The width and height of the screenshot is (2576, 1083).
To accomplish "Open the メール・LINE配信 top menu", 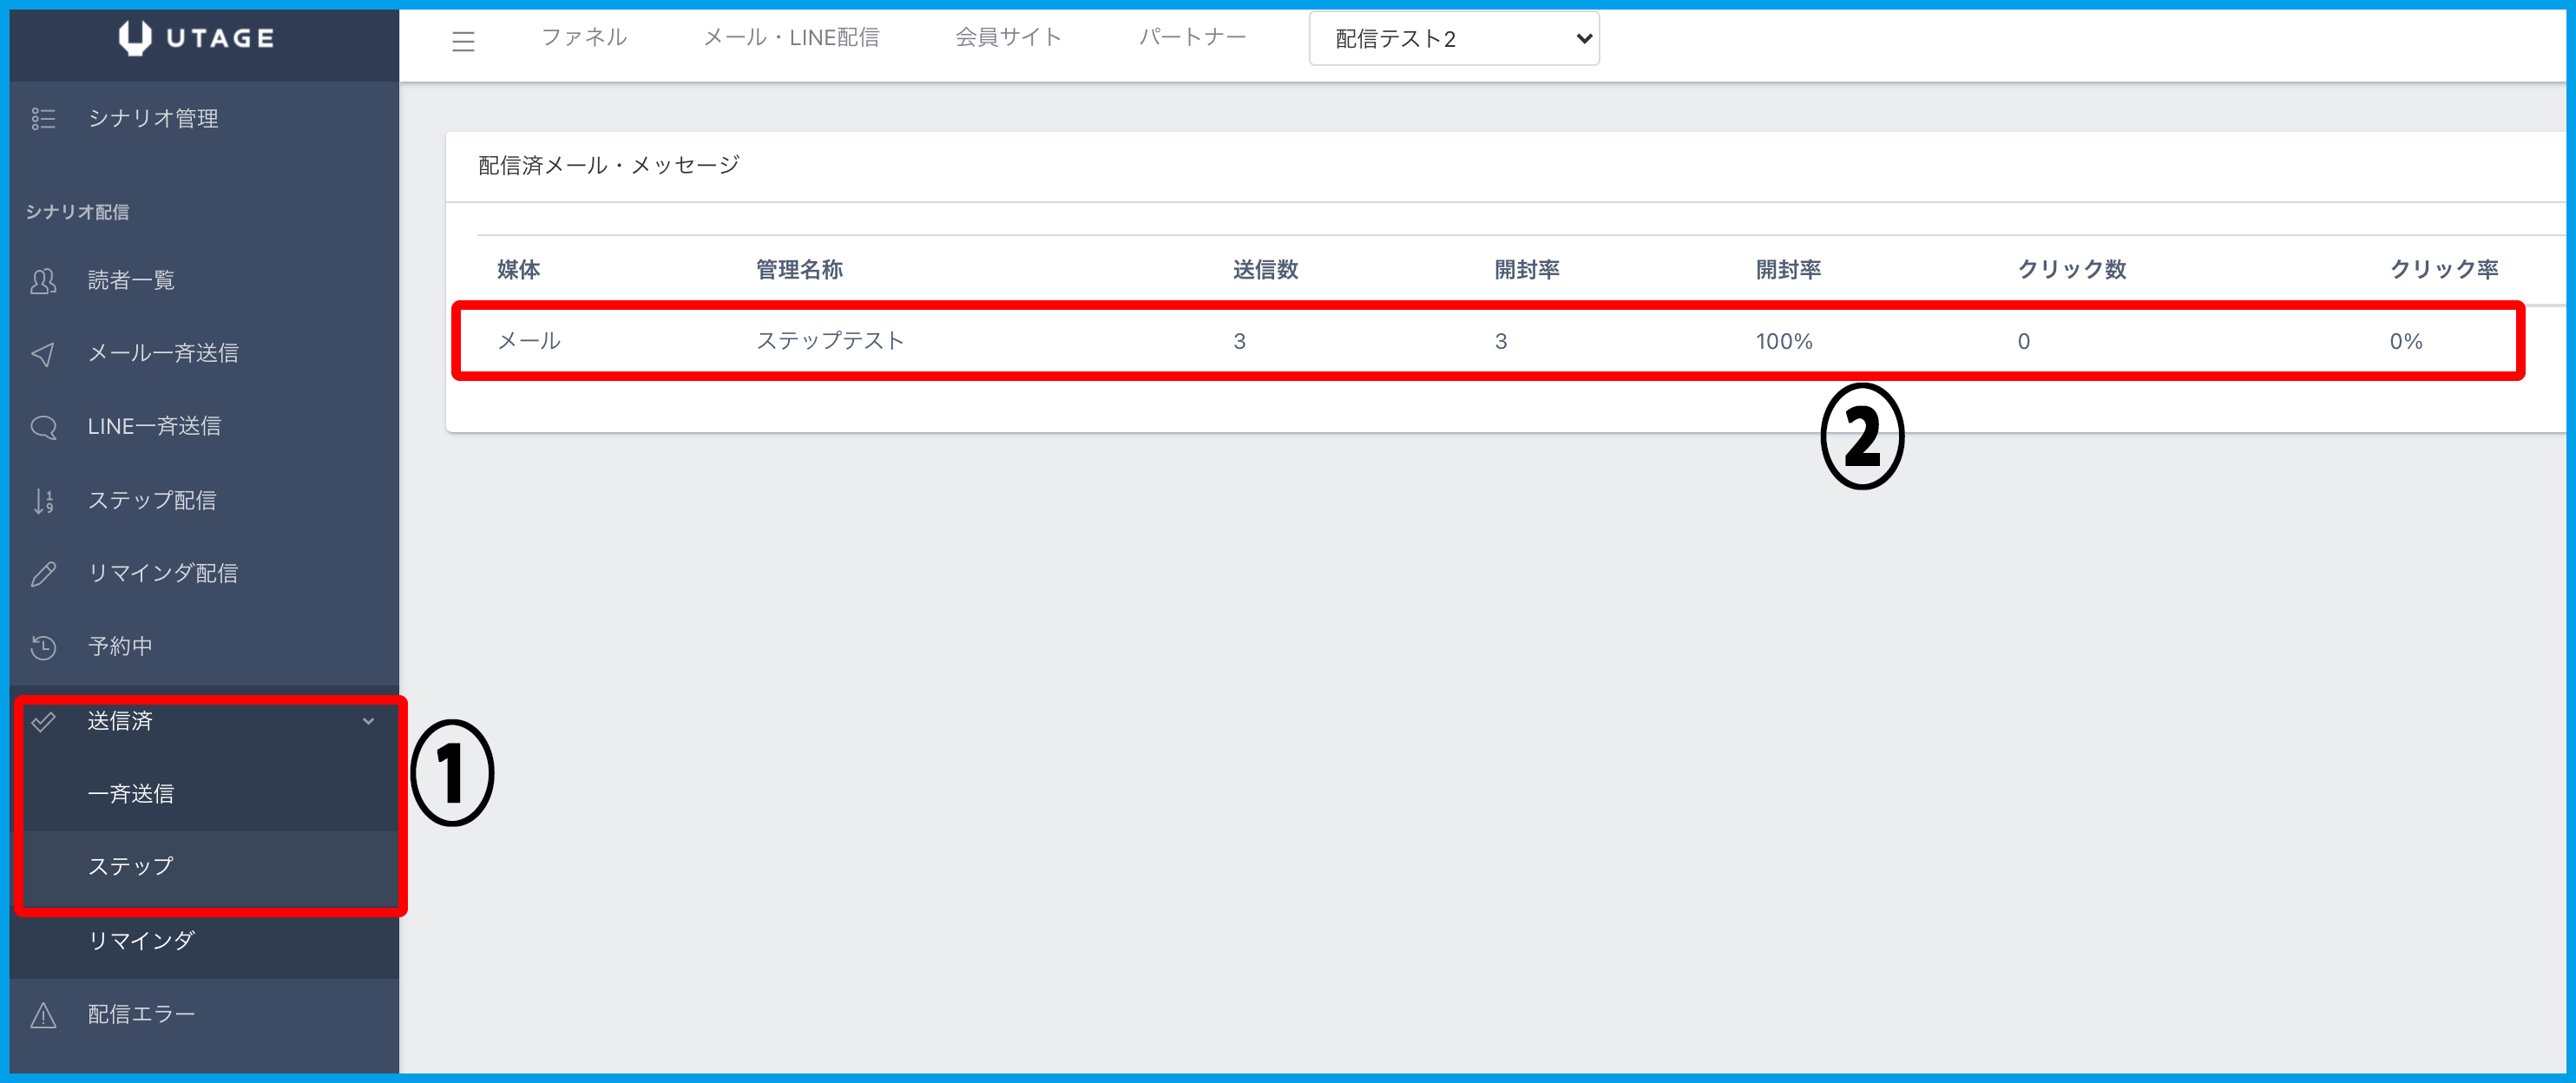I will pyautogui.click(x=791, y=38).
